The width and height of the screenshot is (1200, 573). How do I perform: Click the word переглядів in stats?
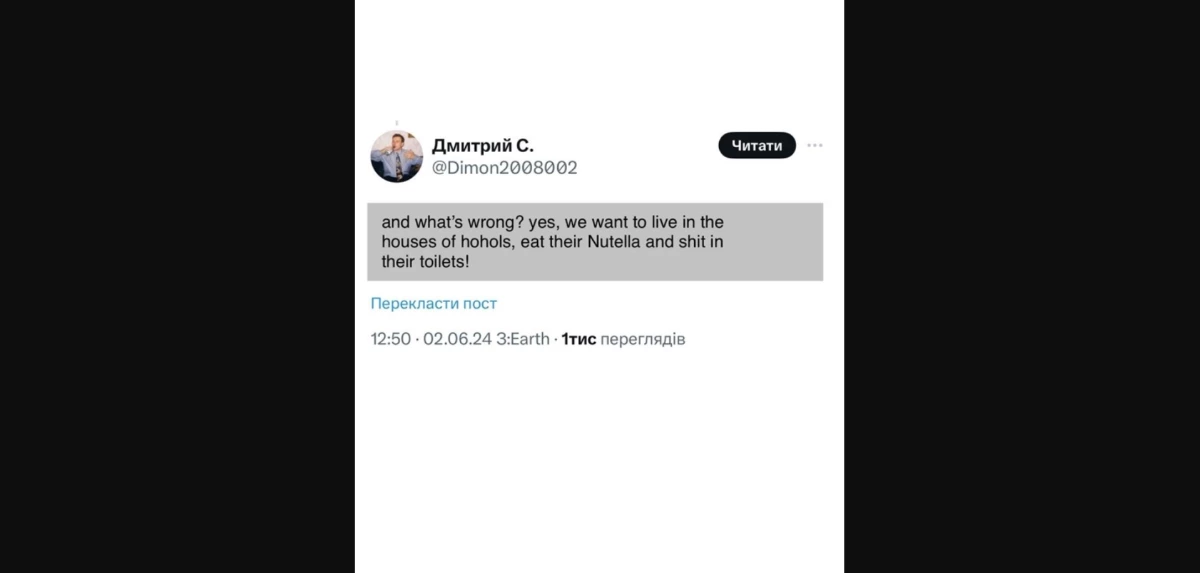[643, 339]
